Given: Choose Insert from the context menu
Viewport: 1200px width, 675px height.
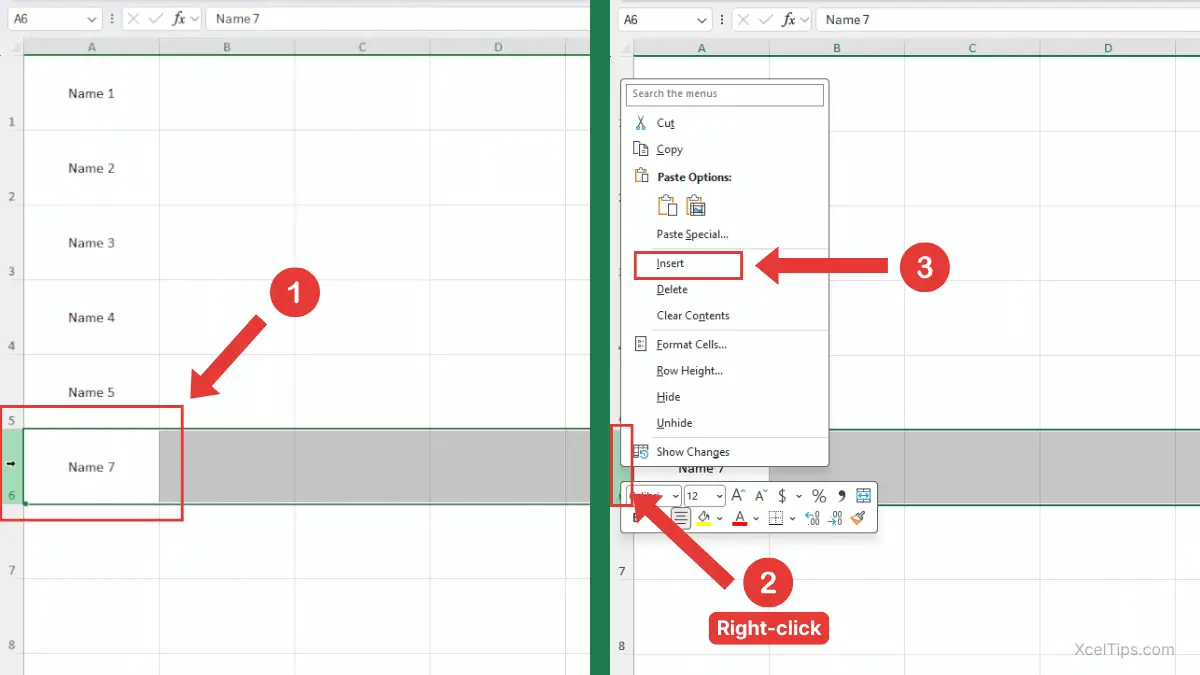Looking at the screenshot, I should click(x=670, y=264).
